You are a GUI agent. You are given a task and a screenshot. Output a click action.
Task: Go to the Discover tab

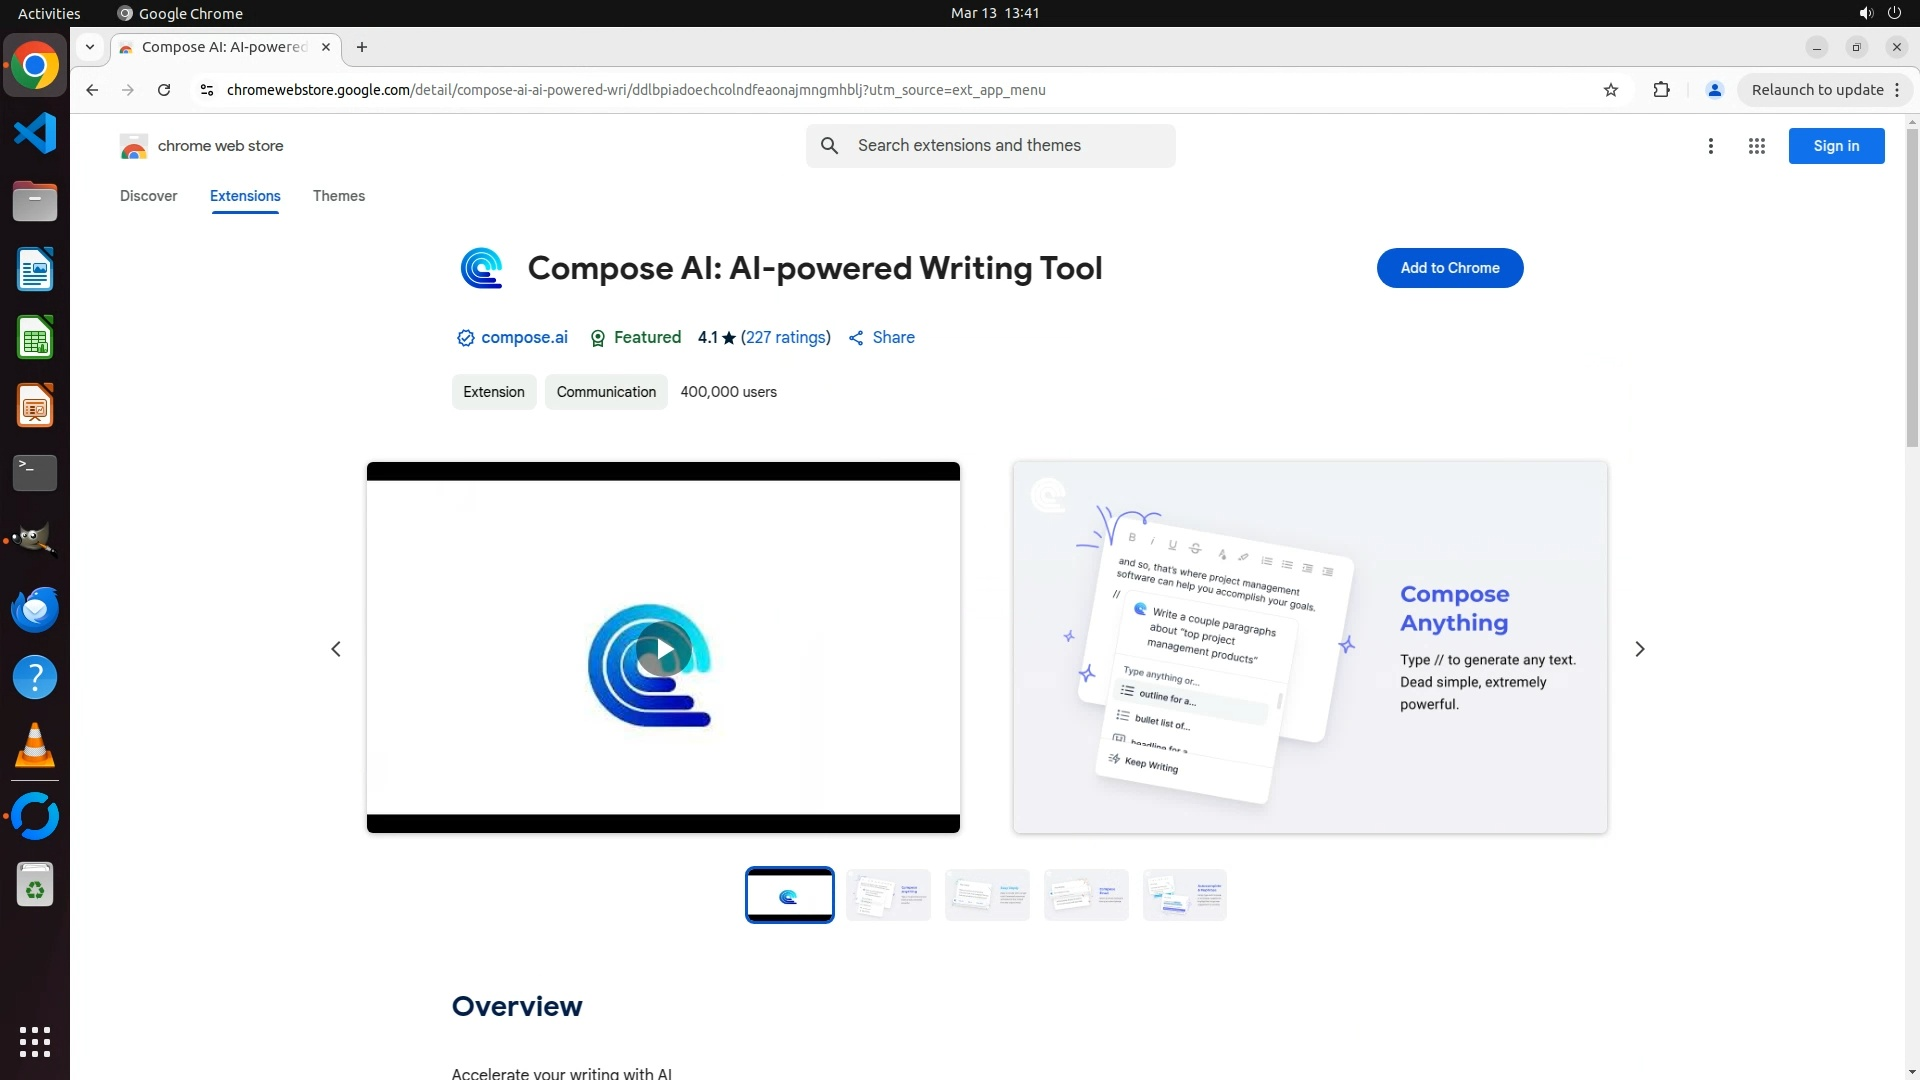148,196
